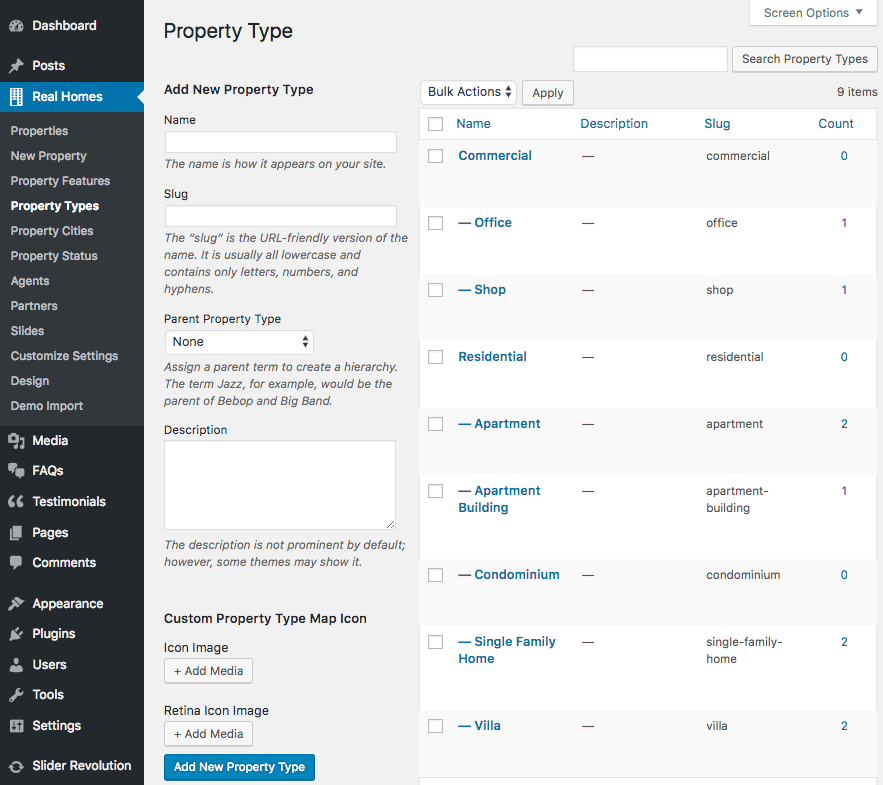
Task: Check the select-all checkbox in the table header
Action: (x=435, y=123)
